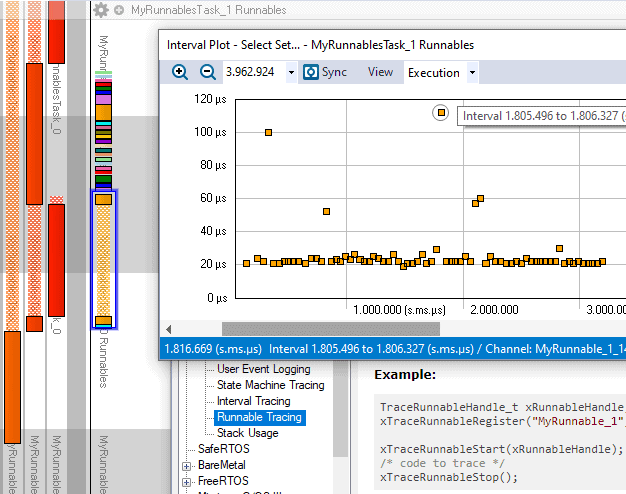Select the Interval Tracing tree item
The height and width of the screenshot is (494, 626).
tap(254, 401)
